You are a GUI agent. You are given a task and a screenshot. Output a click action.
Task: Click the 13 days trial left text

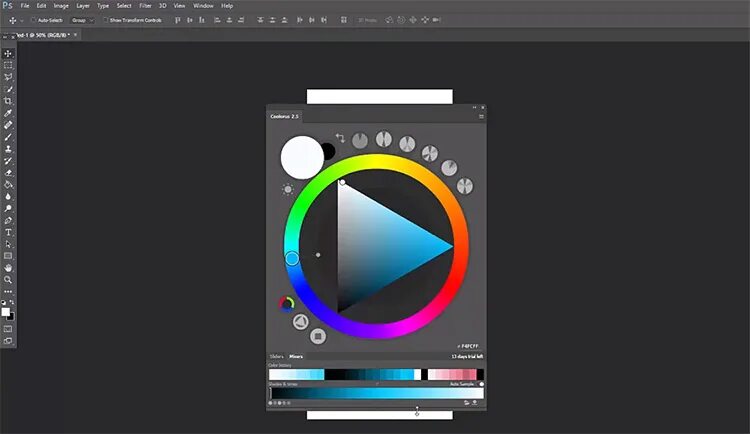click(467, 356)
